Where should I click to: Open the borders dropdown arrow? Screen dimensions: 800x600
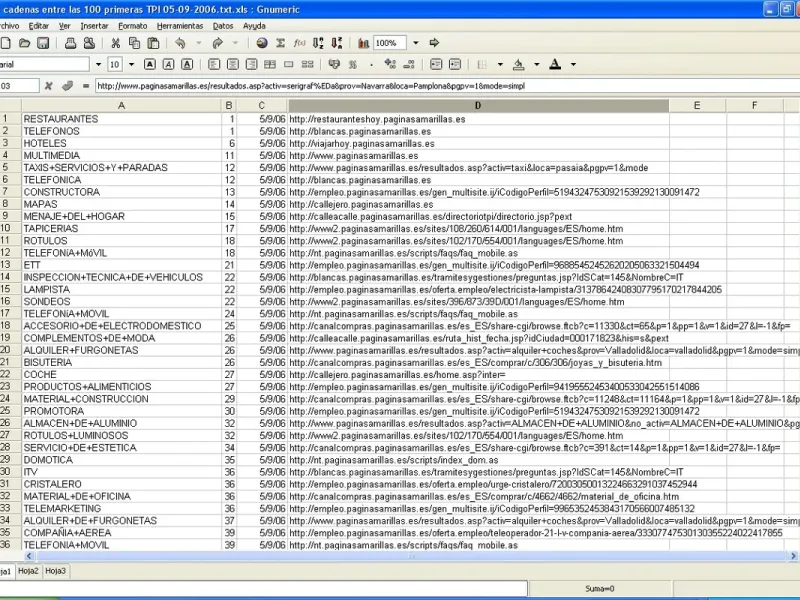(500, 64)
